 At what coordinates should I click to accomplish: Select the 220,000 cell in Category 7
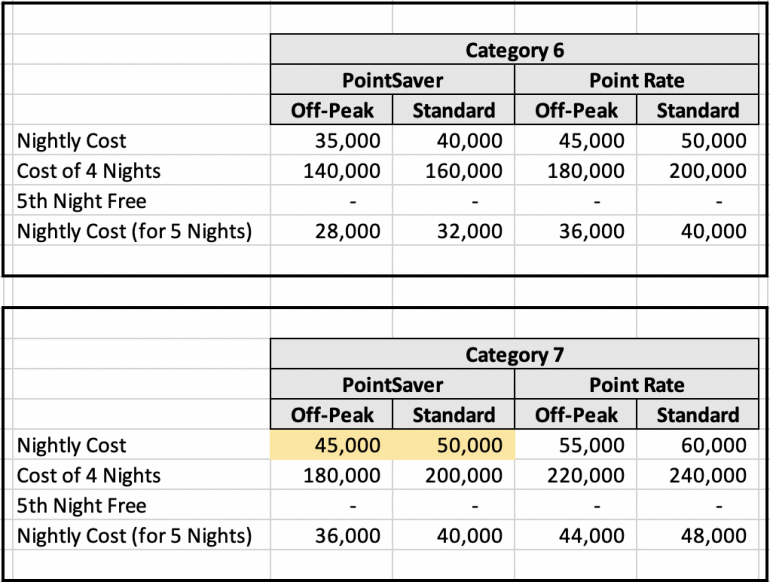tap(576, 476)
